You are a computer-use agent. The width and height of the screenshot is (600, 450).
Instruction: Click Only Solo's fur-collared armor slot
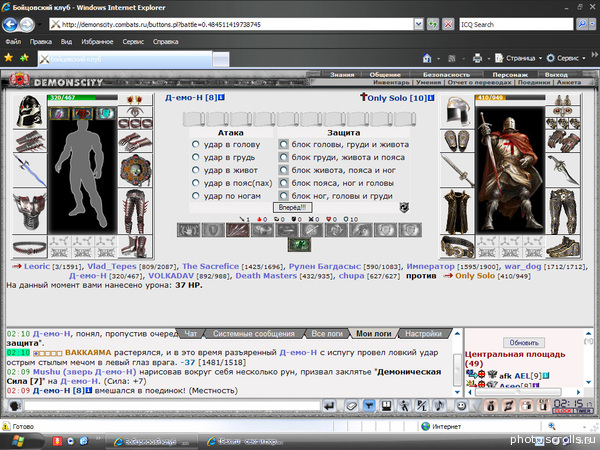[x=457, y=211]
